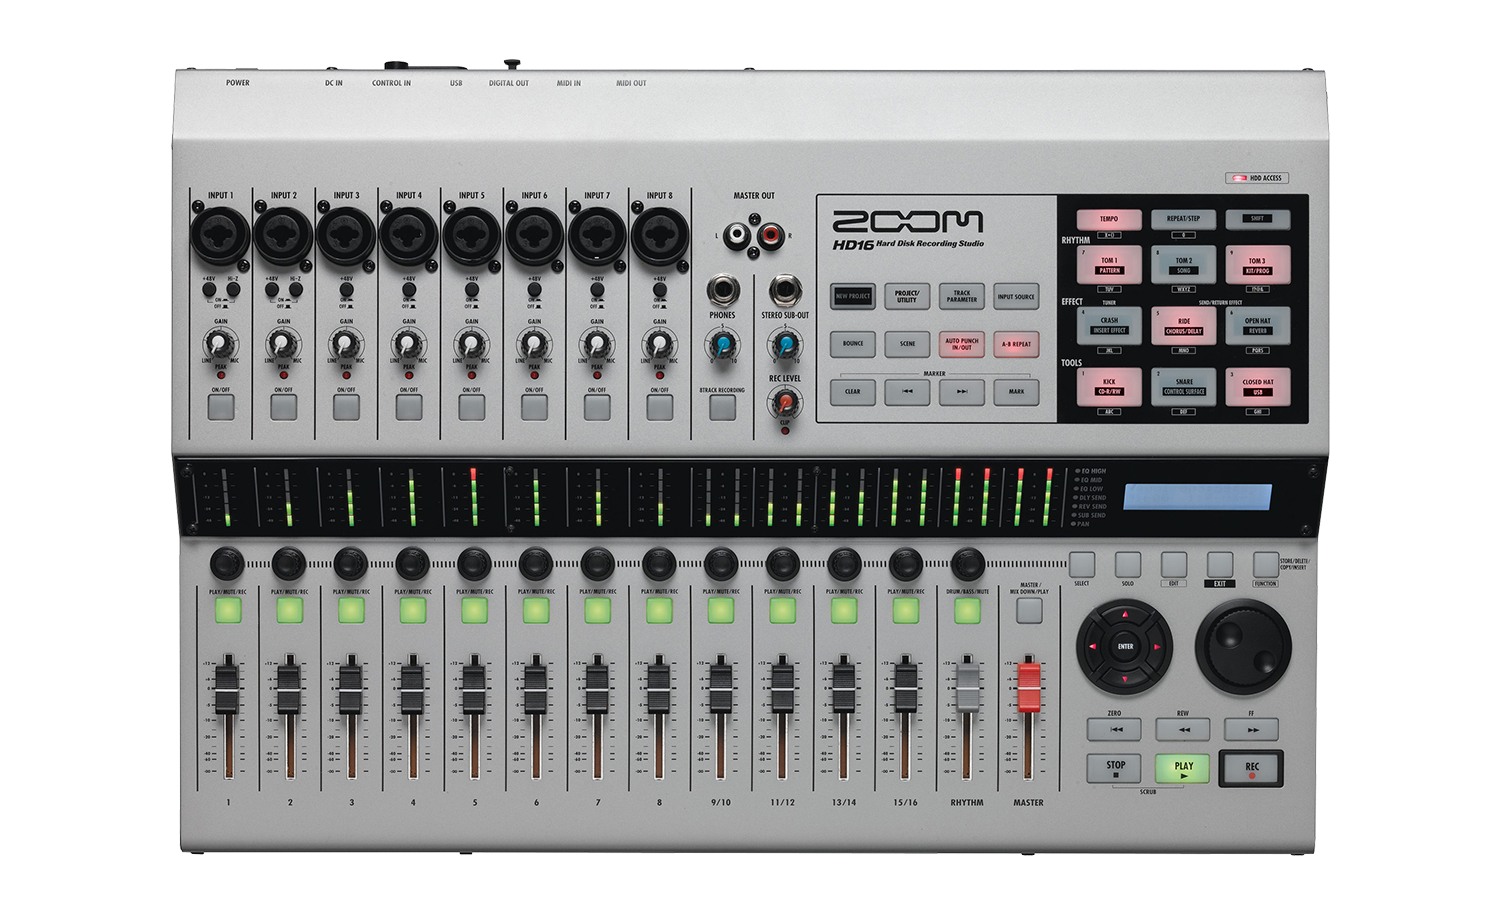Image resolution: width=1500 pixels, height=900 pixels.
Task: Adjust the Input 7 GAIN knob
Action: coord(597,346)
